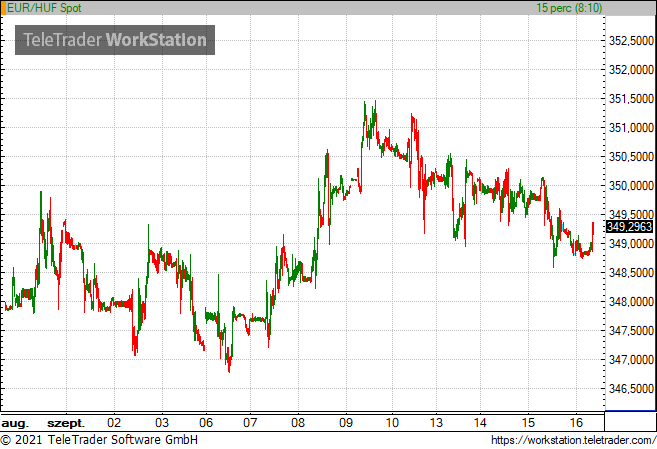
Task: Click the 351,5000 price axis label
Action: click(631, 99)
